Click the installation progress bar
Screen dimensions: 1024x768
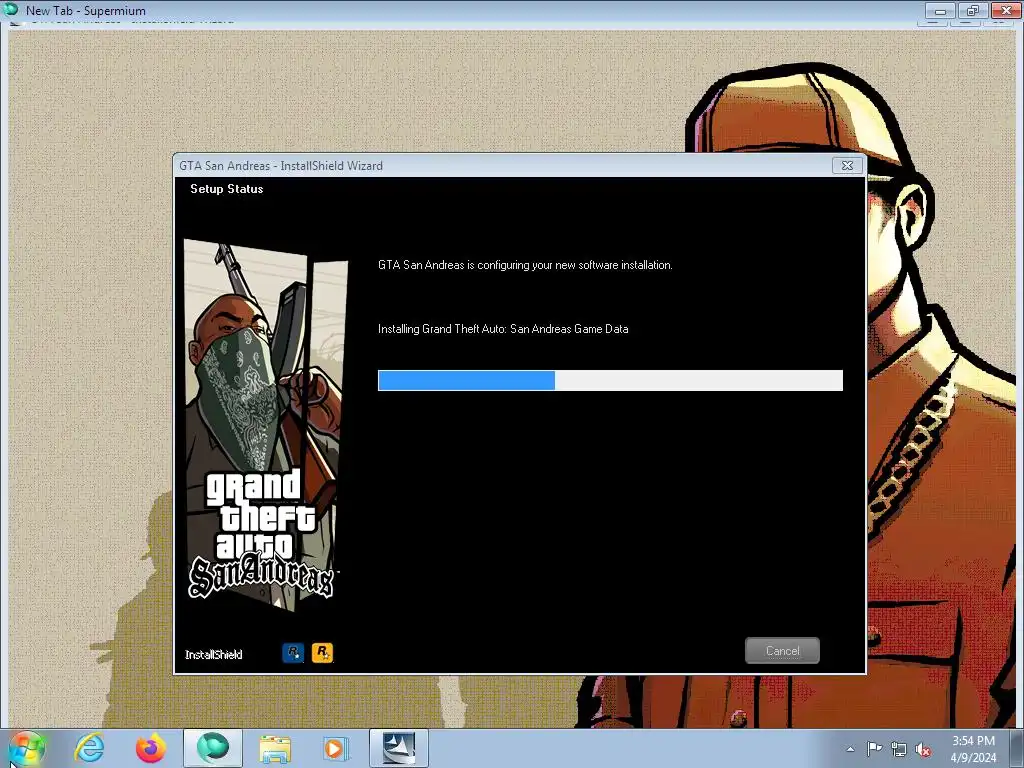pyautogui.click(x=610, y=381)
